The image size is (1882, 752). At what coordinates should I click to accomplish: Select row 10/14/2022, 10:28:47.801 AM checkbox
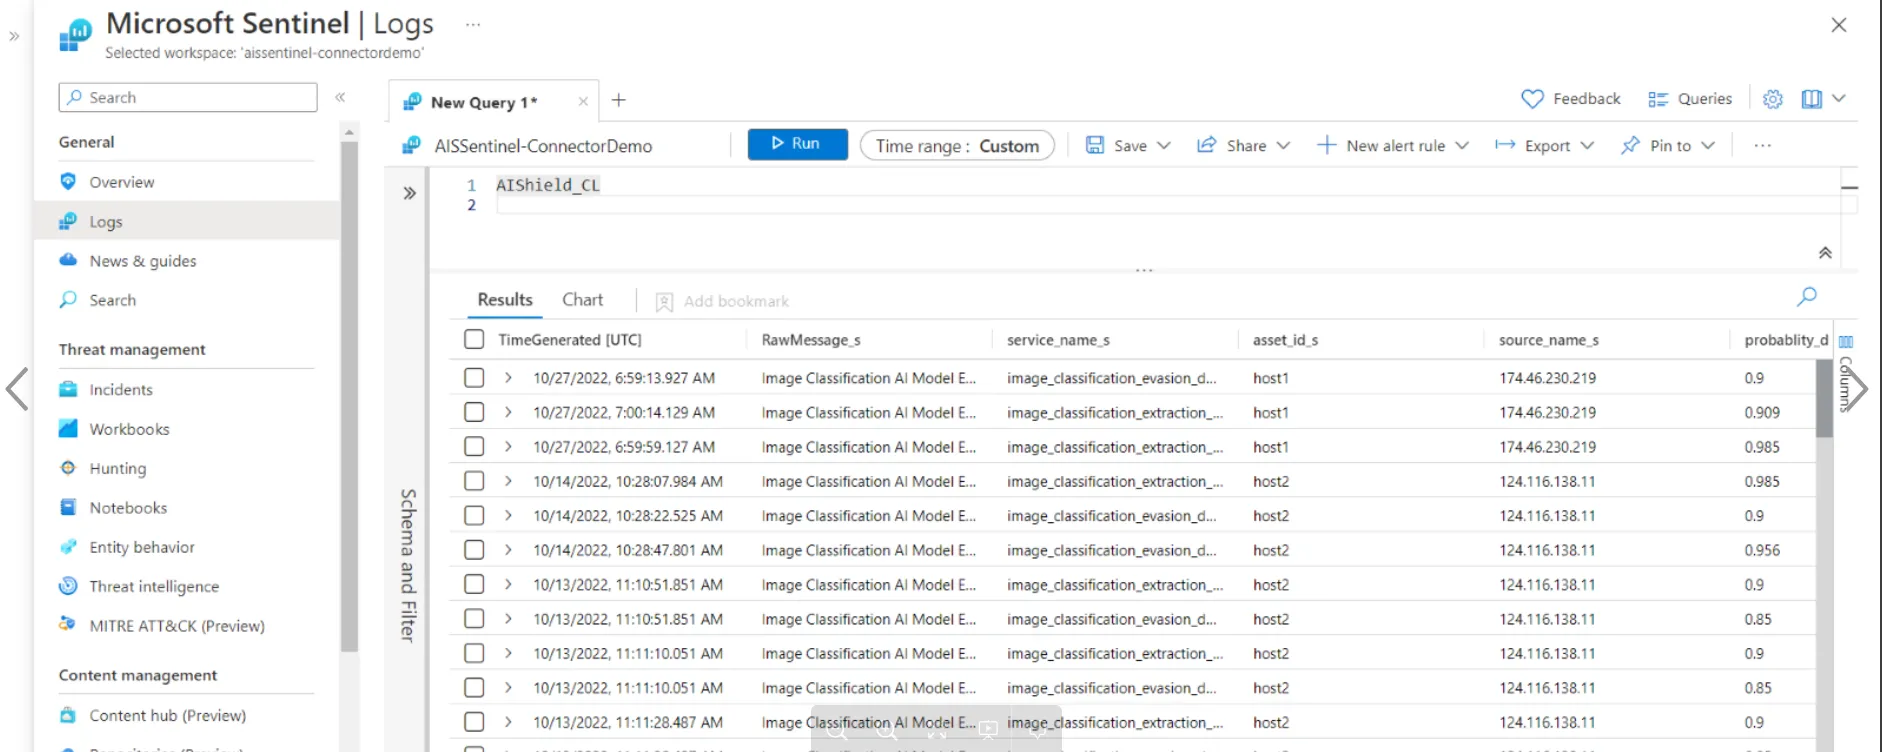[474, 550]
